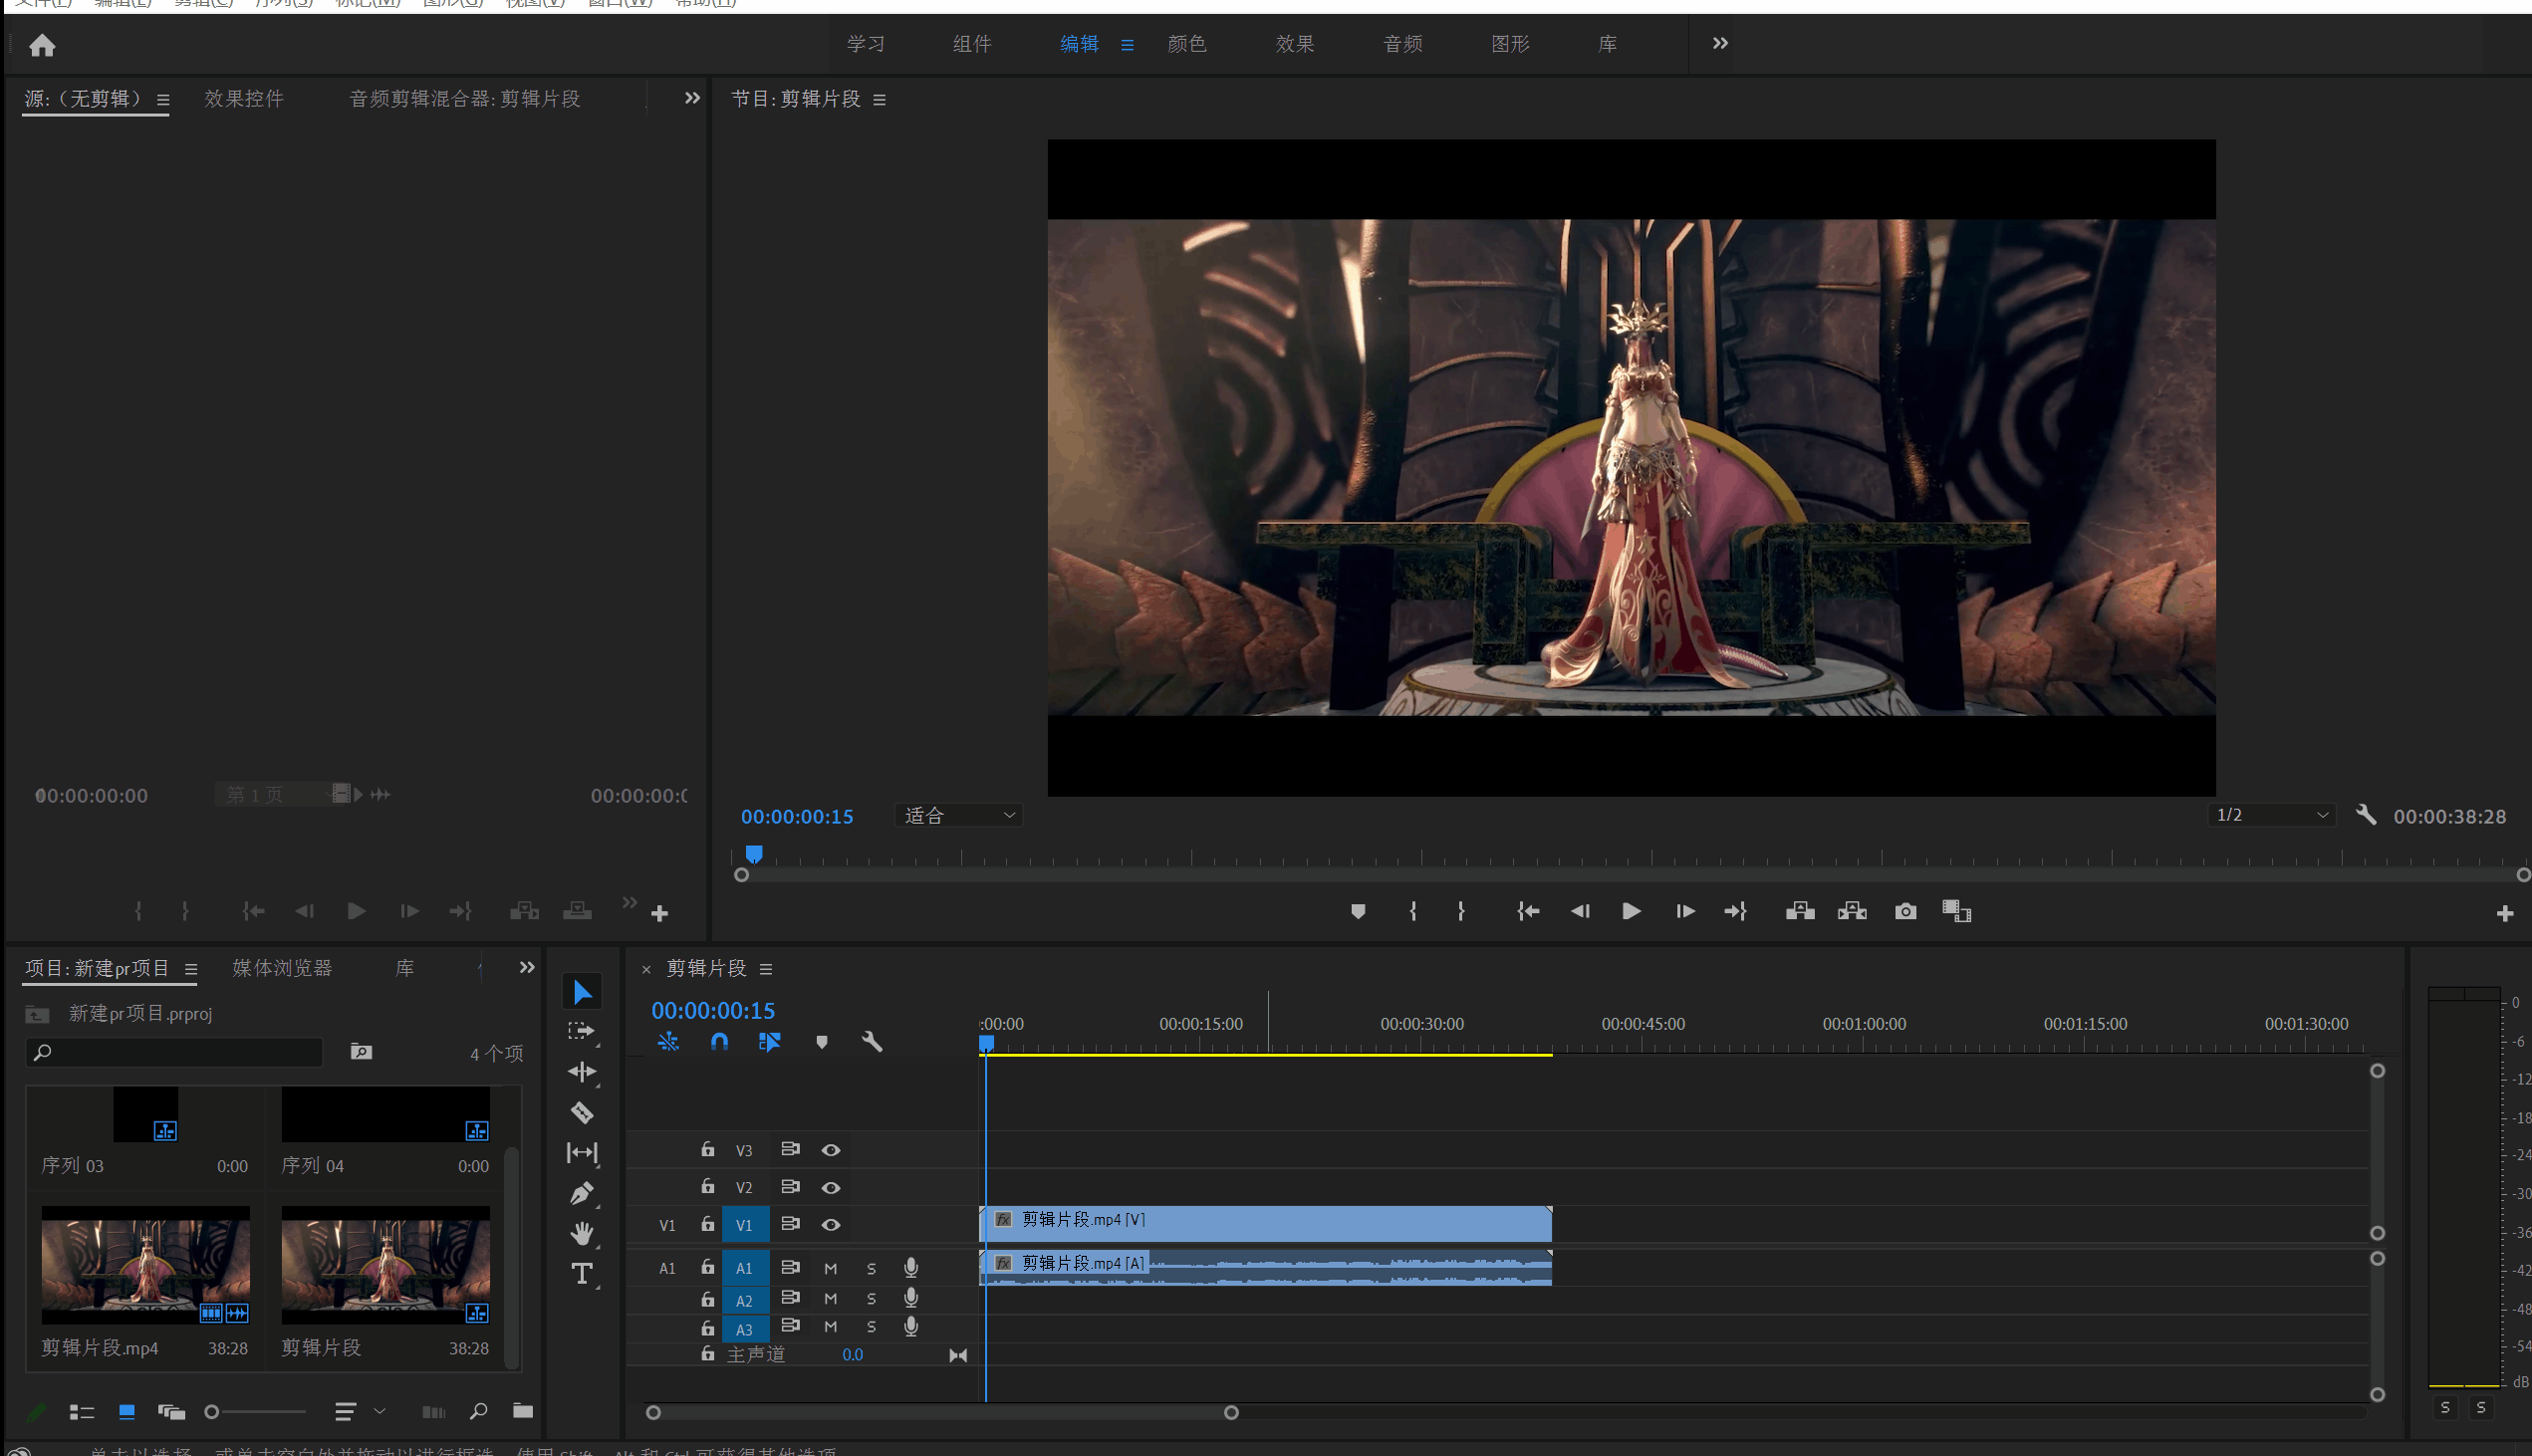Hide track V1 with eye icon

point(830,1225)
